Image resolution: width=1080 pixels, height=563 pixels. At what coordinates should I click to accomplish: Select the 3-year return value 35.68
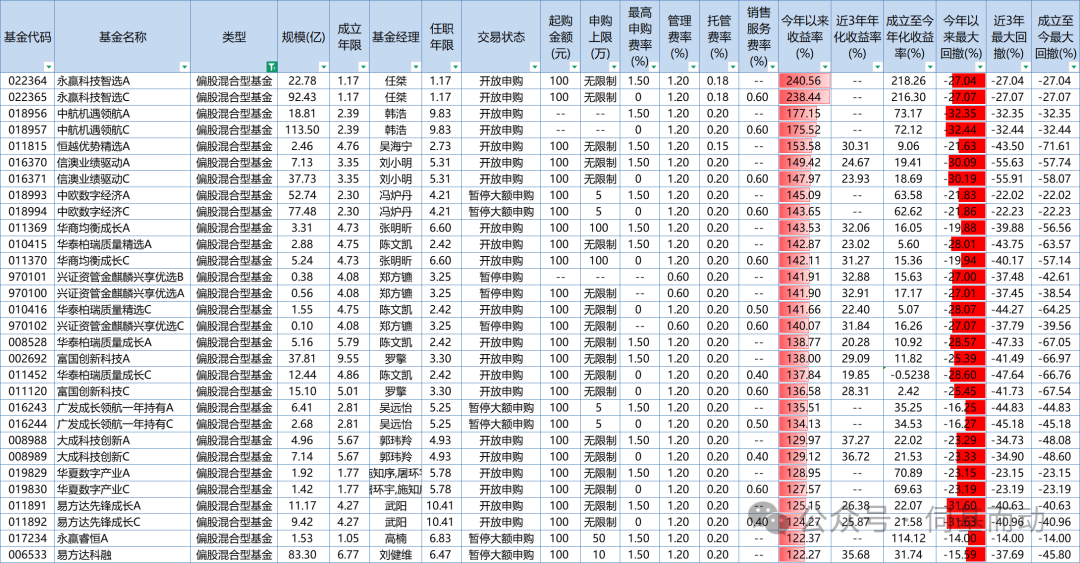tap(855, 555)
